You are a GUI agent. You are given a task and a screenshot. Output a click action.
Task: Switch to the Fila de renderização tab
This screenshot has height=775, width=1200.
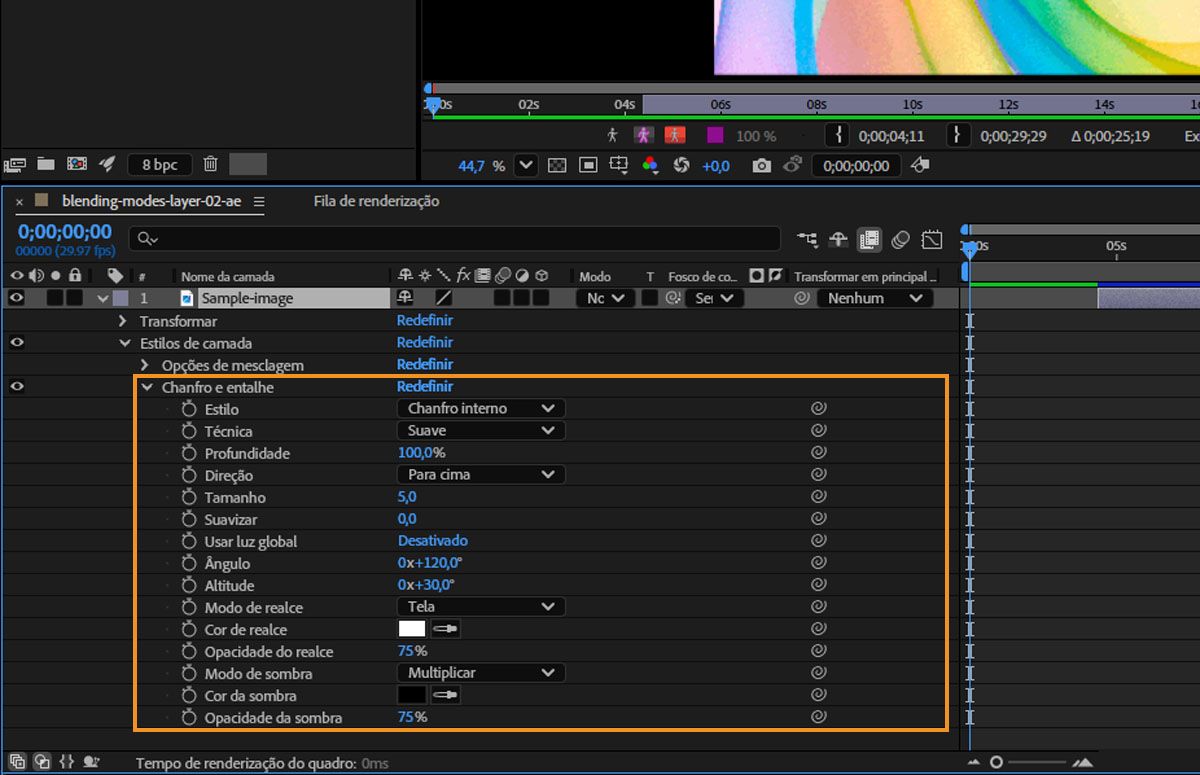[x=376, y=201]
